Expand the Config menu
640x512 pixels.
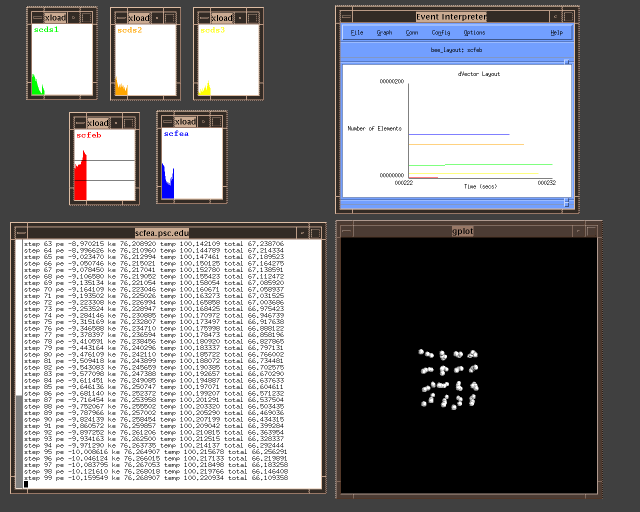(441, 33)
